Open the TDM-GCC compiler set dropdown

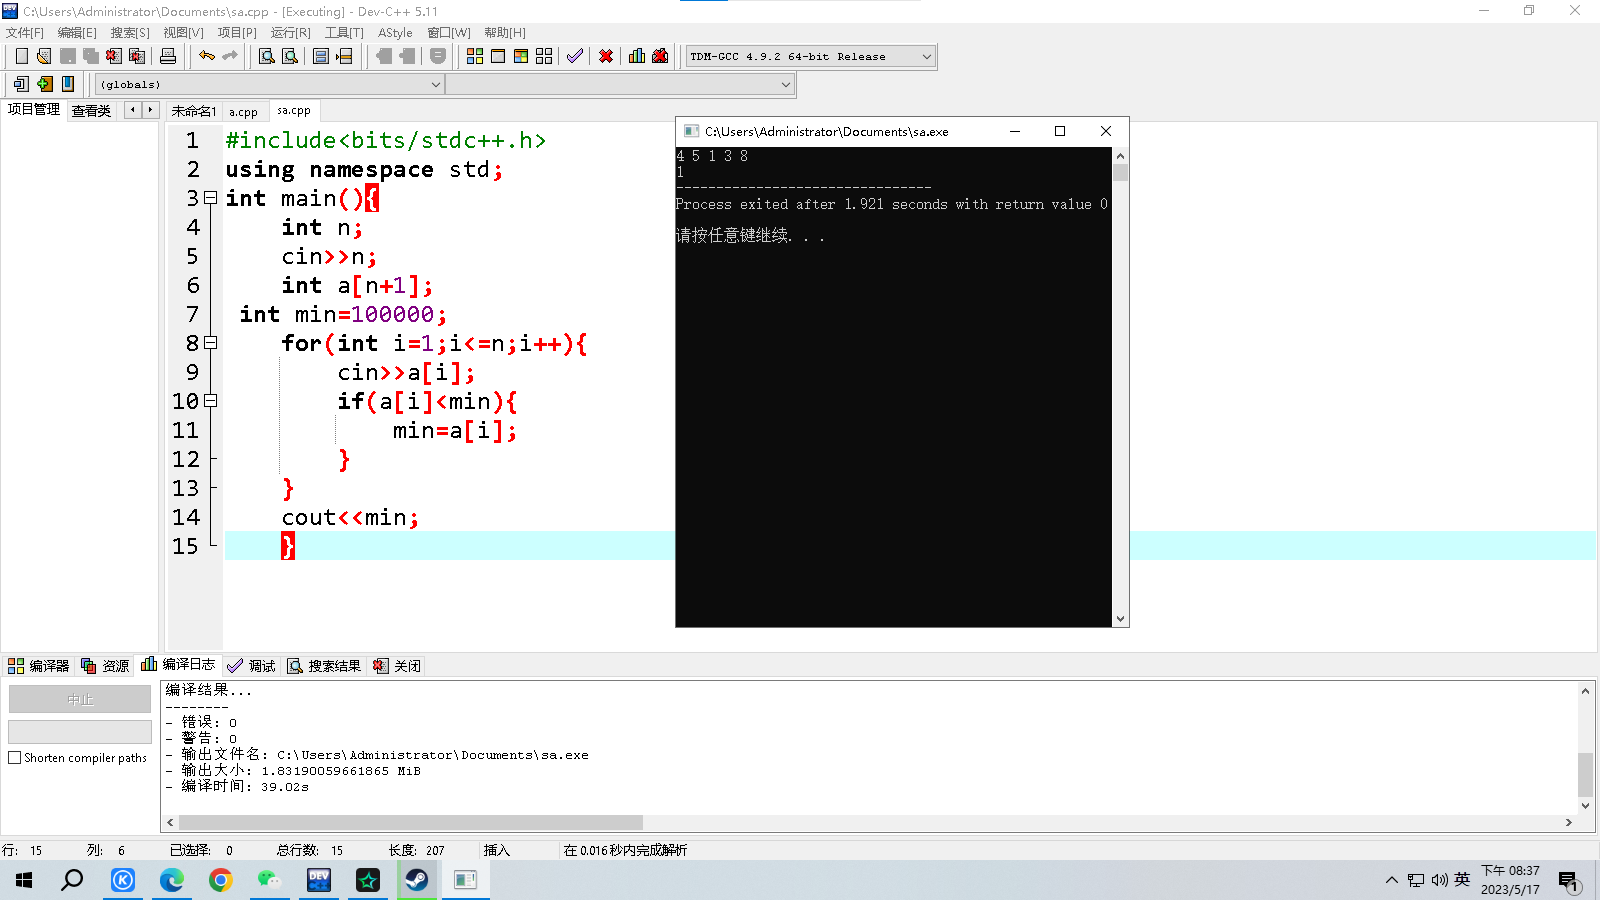[x=811, y=56]
